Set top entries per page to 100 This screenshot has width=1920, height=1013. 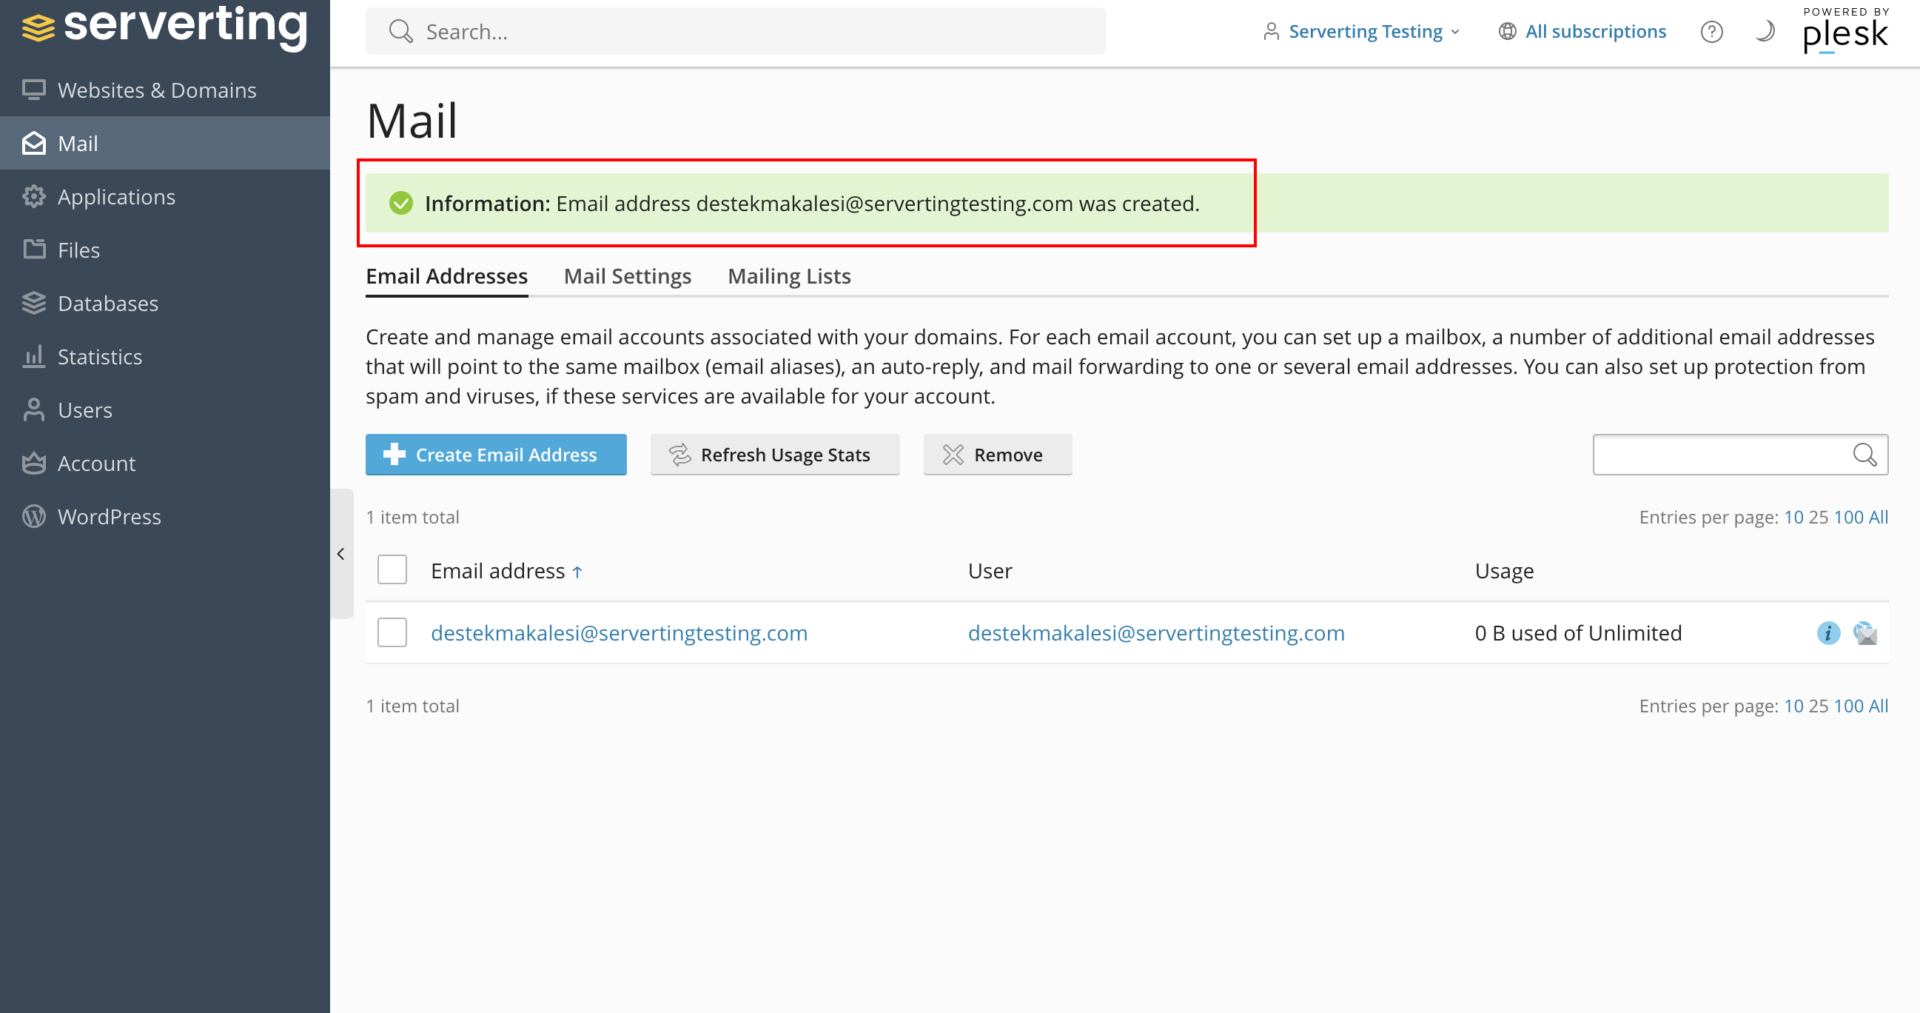(x=1848, y=518)
